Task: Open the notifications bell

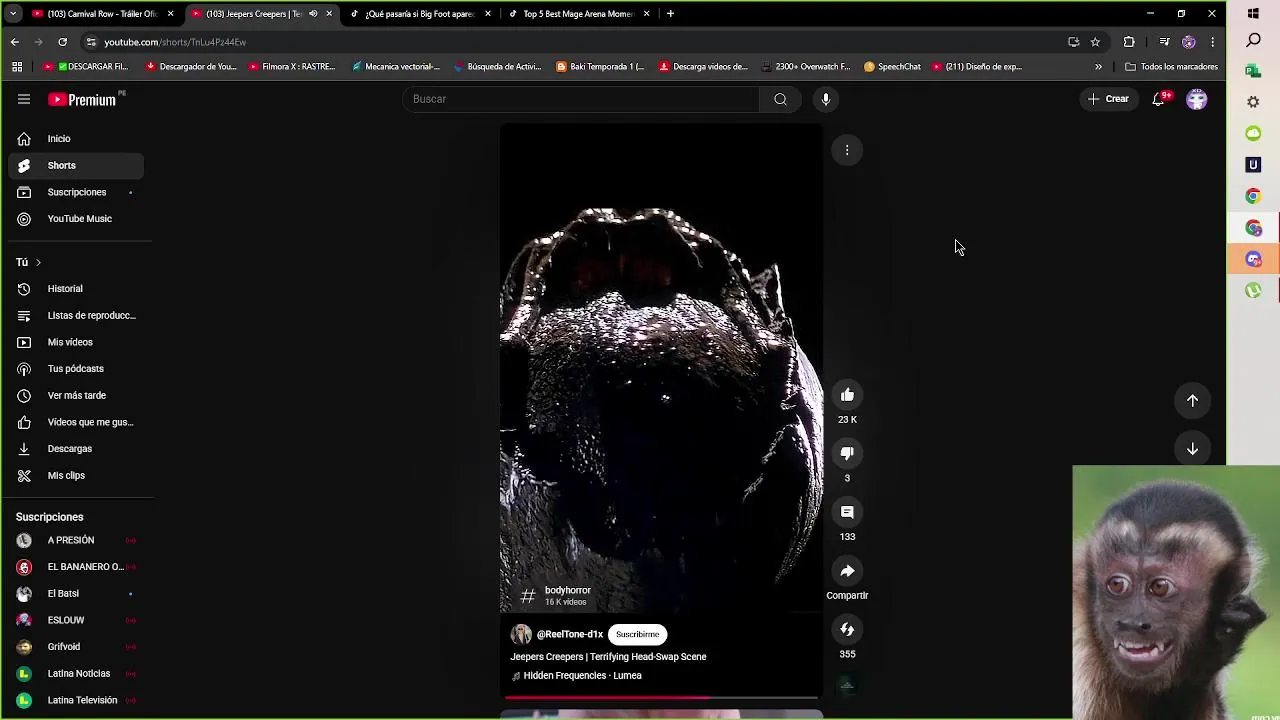Action: point(1159,99)
